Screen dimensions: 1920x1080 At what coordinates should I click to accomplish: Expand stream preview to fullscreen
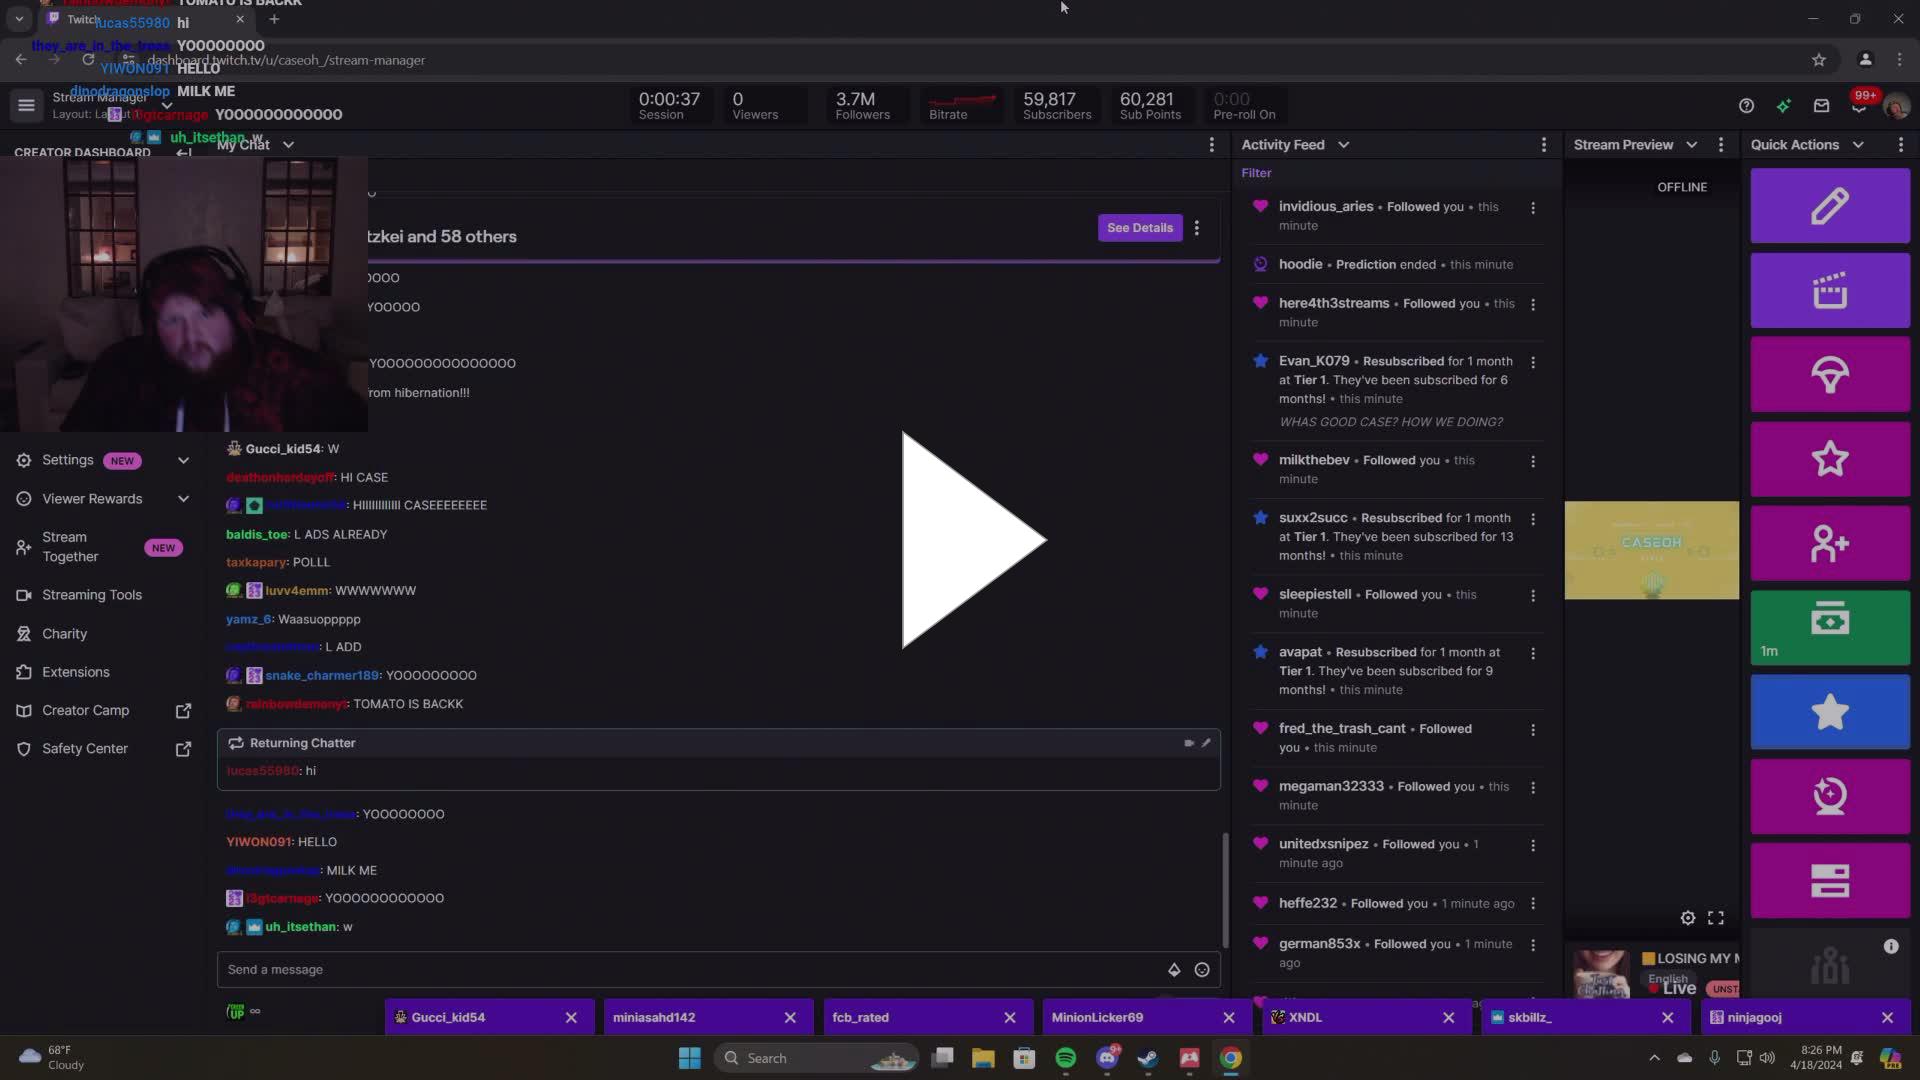[x=1717, y=917]
